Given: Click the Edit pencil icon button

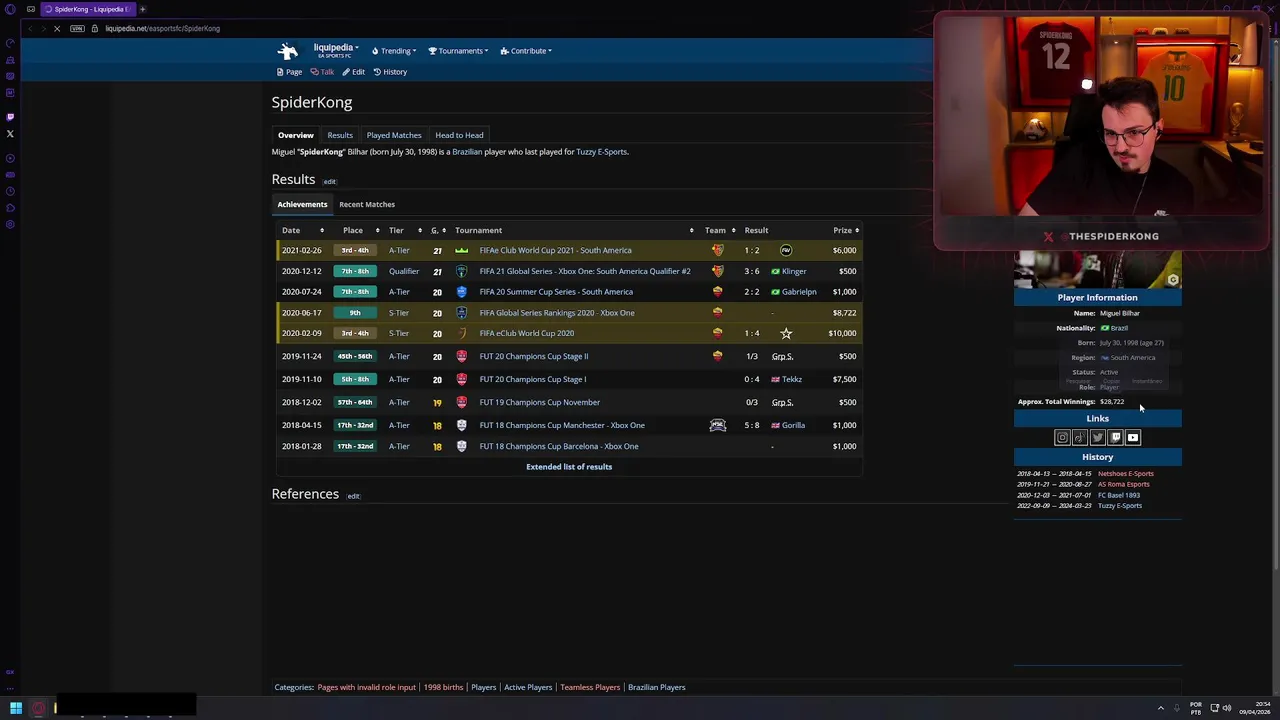Looking at the screenshot, I should point(353,72).
